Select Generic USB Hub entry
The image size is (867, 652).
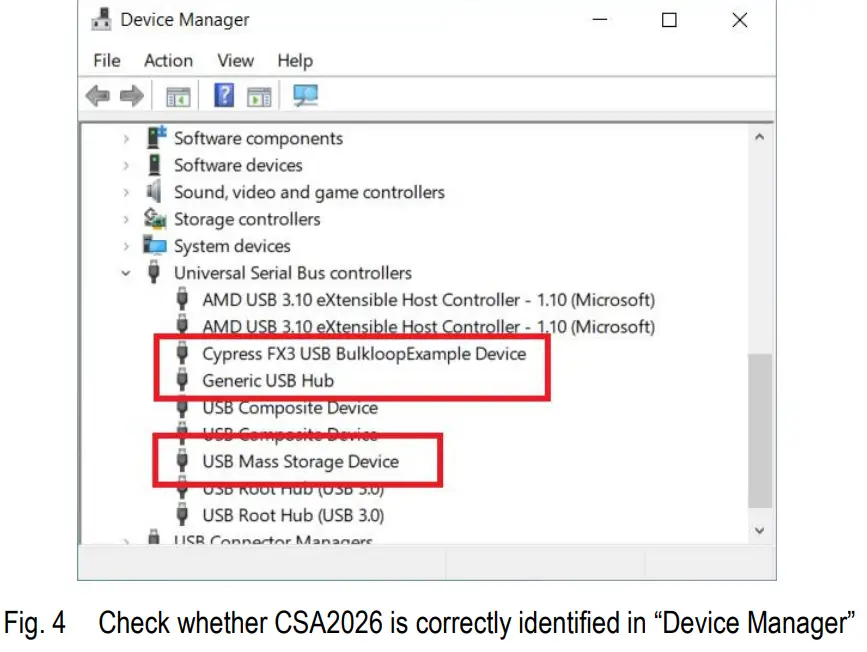(268, 380)
